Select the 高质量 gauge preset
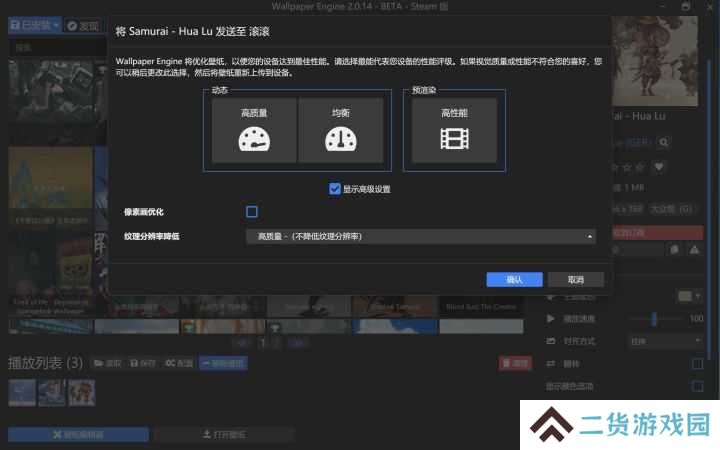The height and width of the screenshot is (450, 720). pyautogui.click(x=254, y=130)
